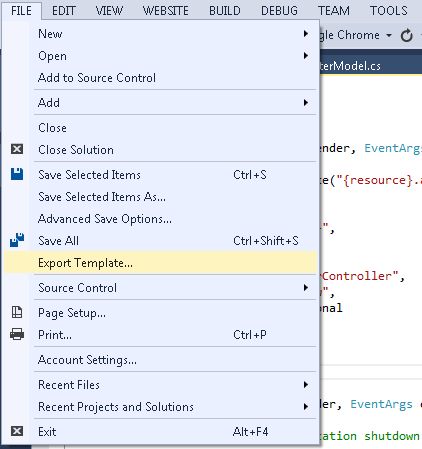
Task: Click the {resource} string in code
Action: pos(378,180)
